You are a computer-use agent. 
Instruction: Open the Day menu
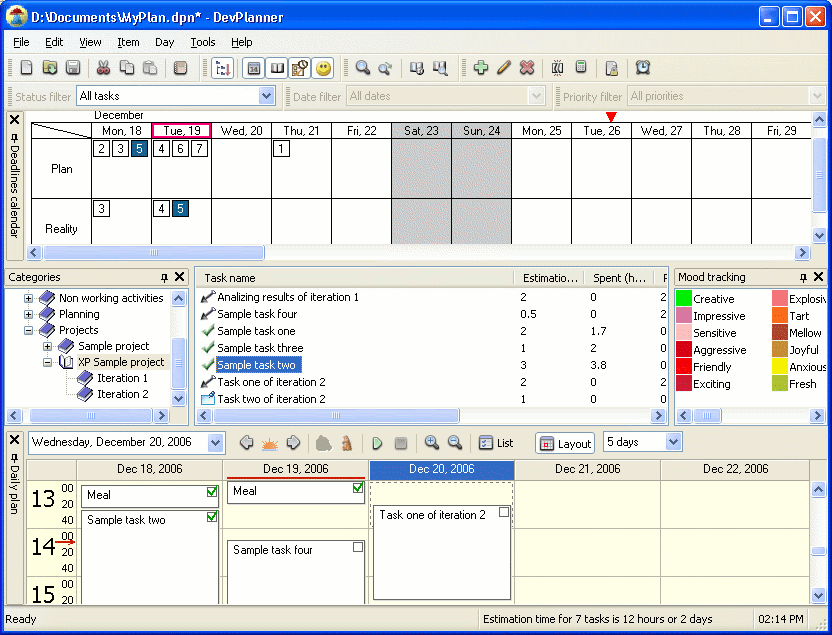click(164, 42)
